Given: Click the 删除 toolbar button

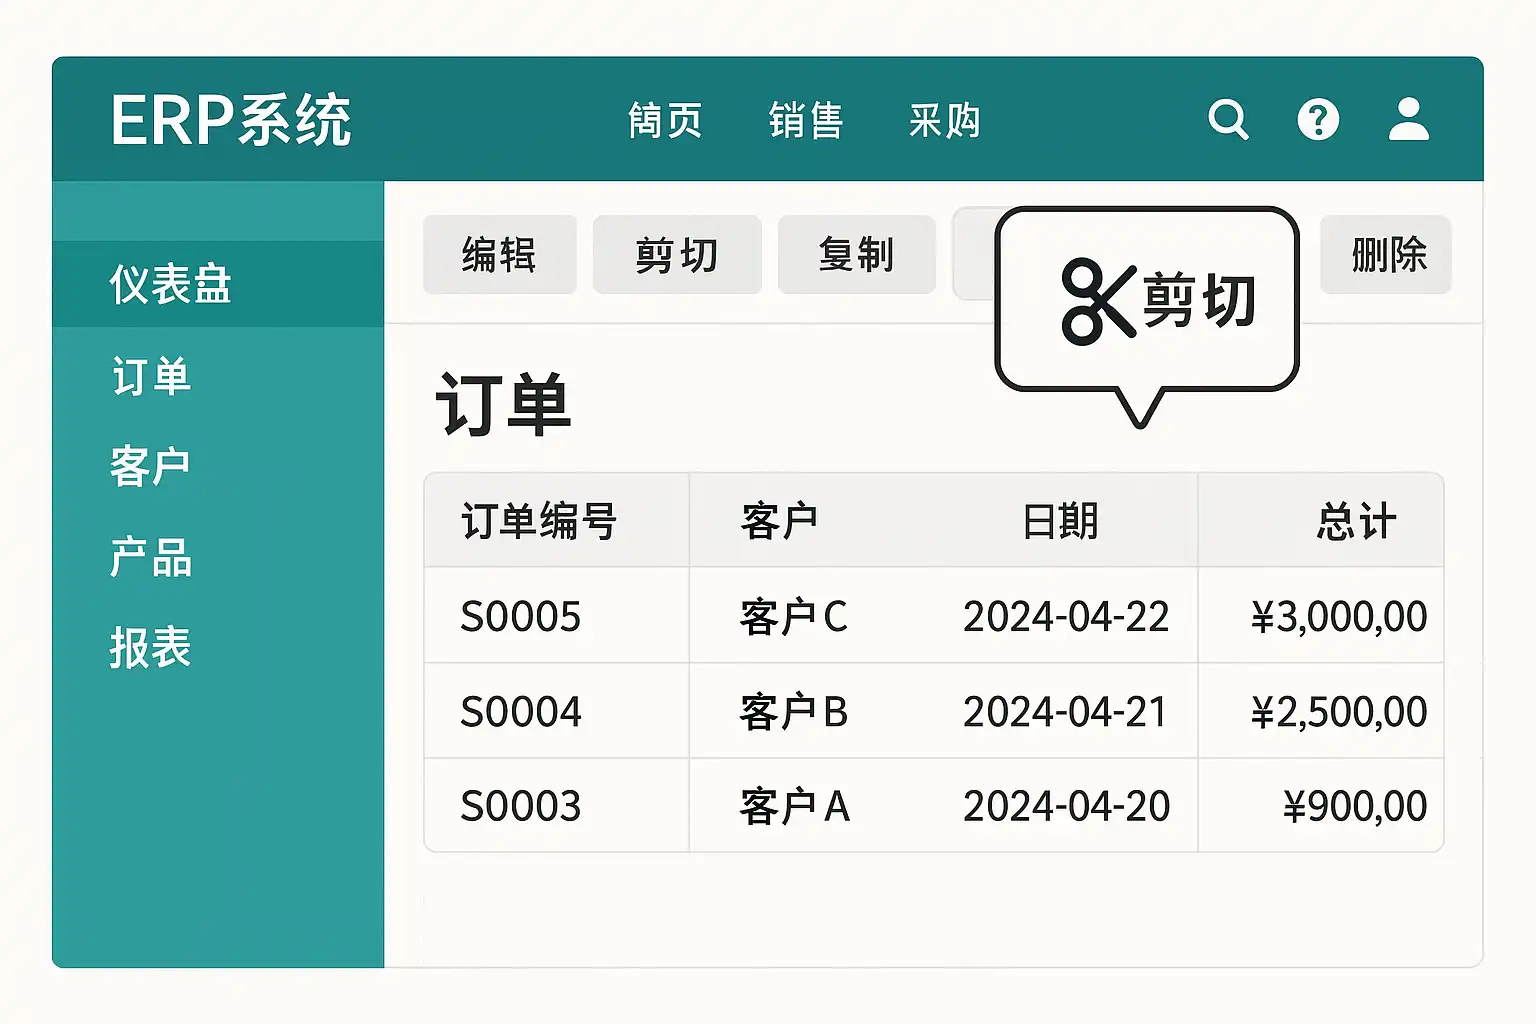Looking at the screenshot, I should pyautogui.click(x=1386, y=255).
